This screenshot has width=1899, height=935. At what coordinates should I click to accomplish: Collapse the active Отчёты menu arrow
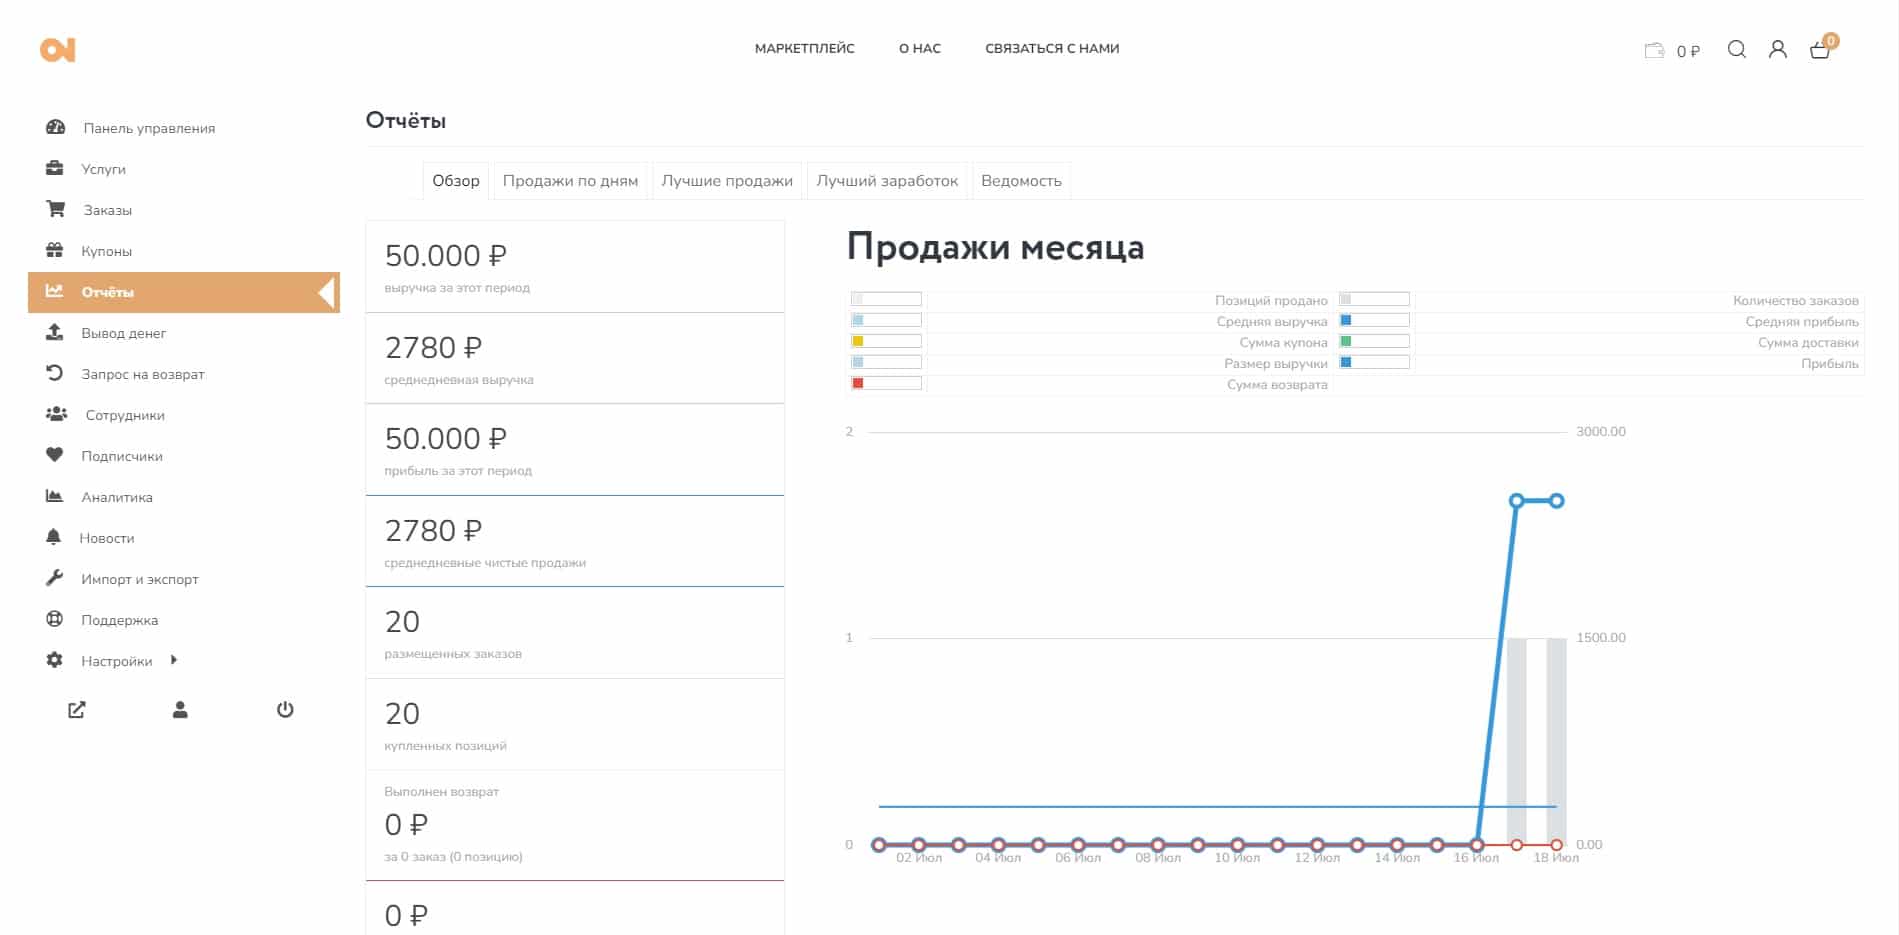[x=326, y=292]
